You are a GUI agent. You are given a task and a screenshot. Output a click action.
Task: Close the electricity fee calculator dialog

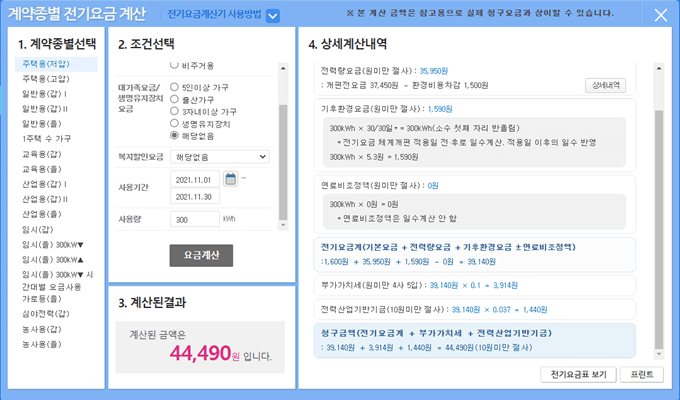coord(660,16)
